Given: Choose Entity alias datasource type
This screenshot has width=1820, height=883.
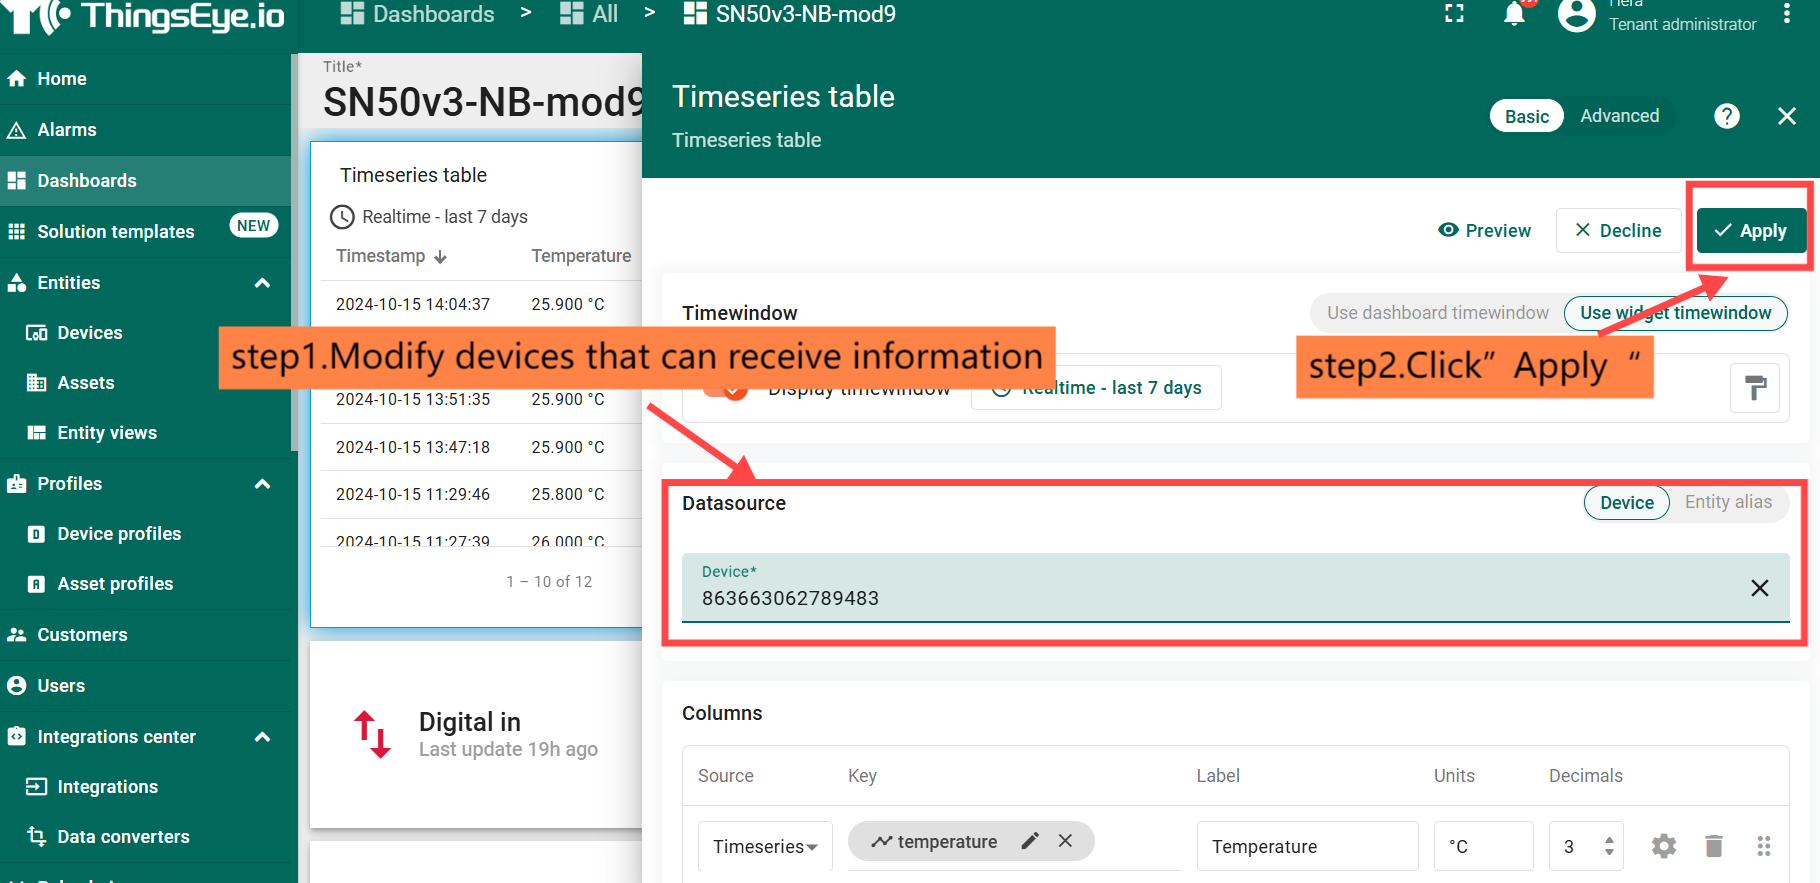Looking at the screenshot, I should coord(1727,502).
